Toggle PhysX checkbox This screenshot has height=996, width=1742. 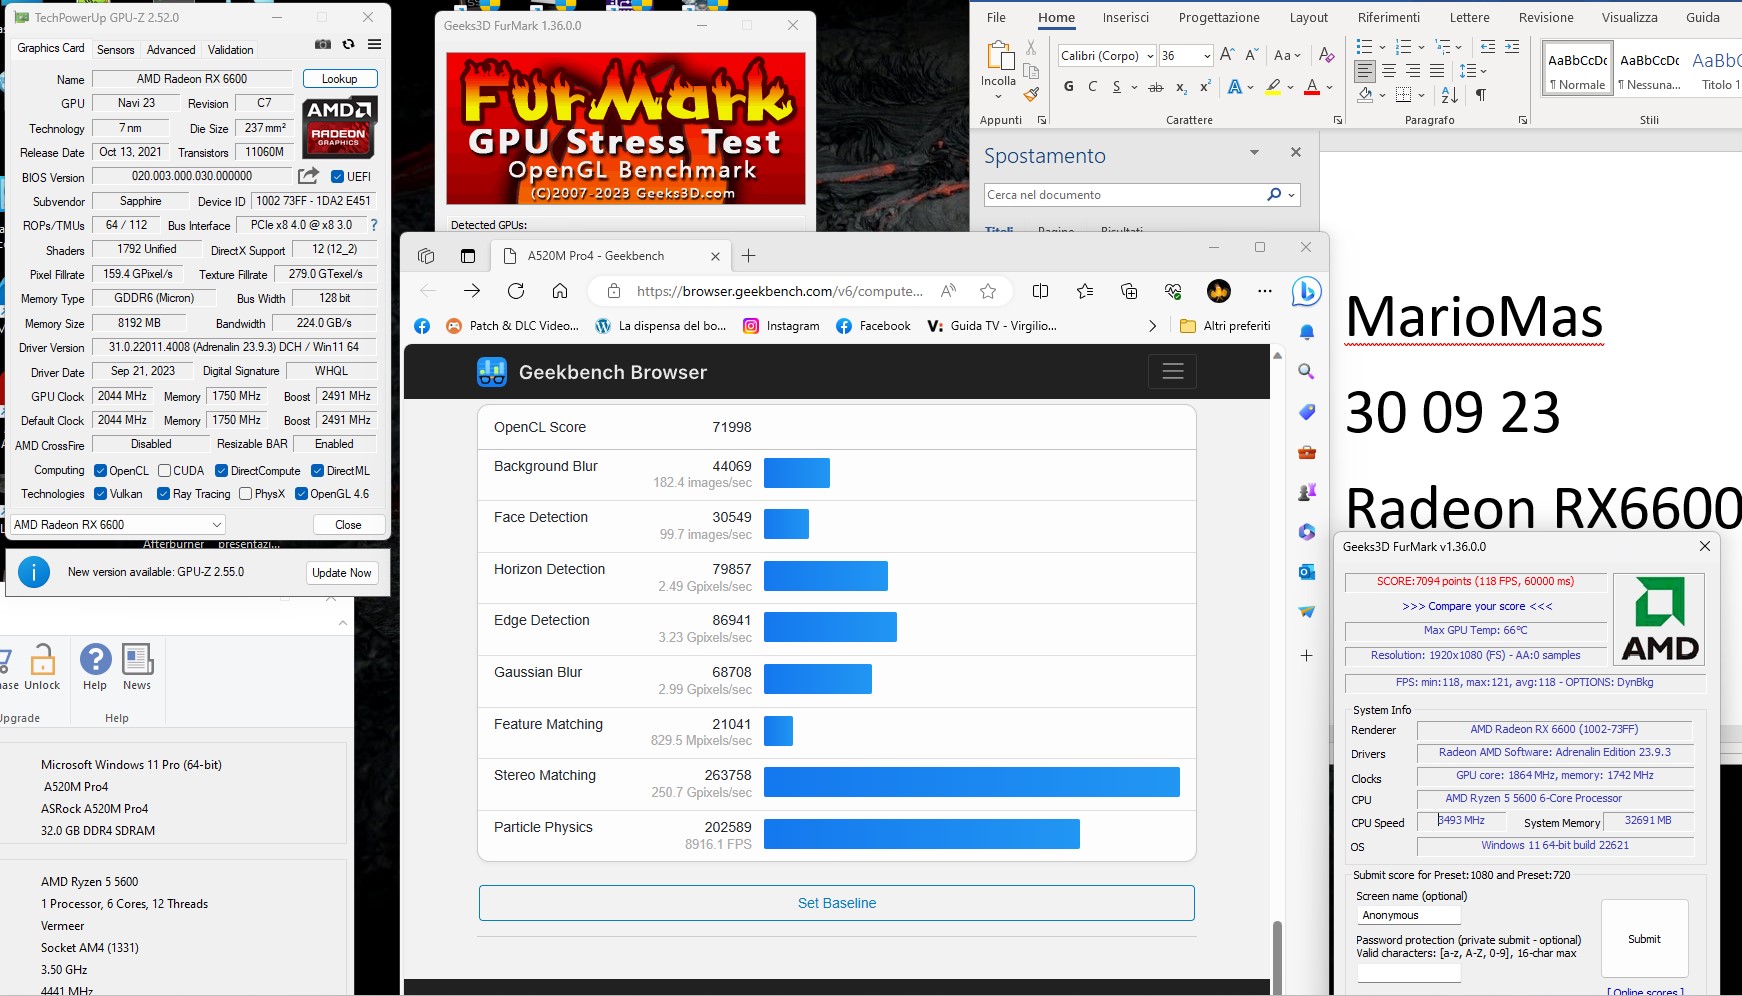[x=245, y=494]
